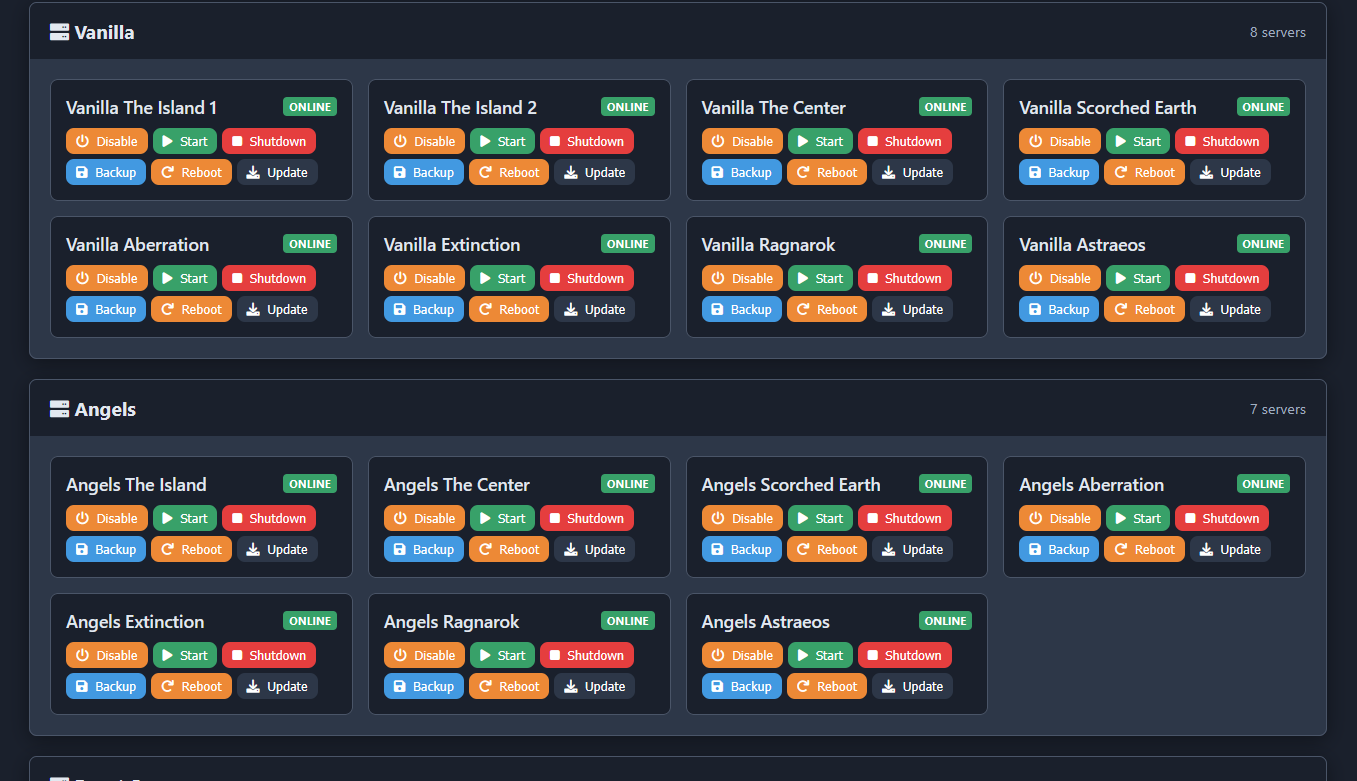1357x781 pixels.
Task: Click the reboot arrow icon on Vanilla Astraeos
Action: pos(1120,309)
